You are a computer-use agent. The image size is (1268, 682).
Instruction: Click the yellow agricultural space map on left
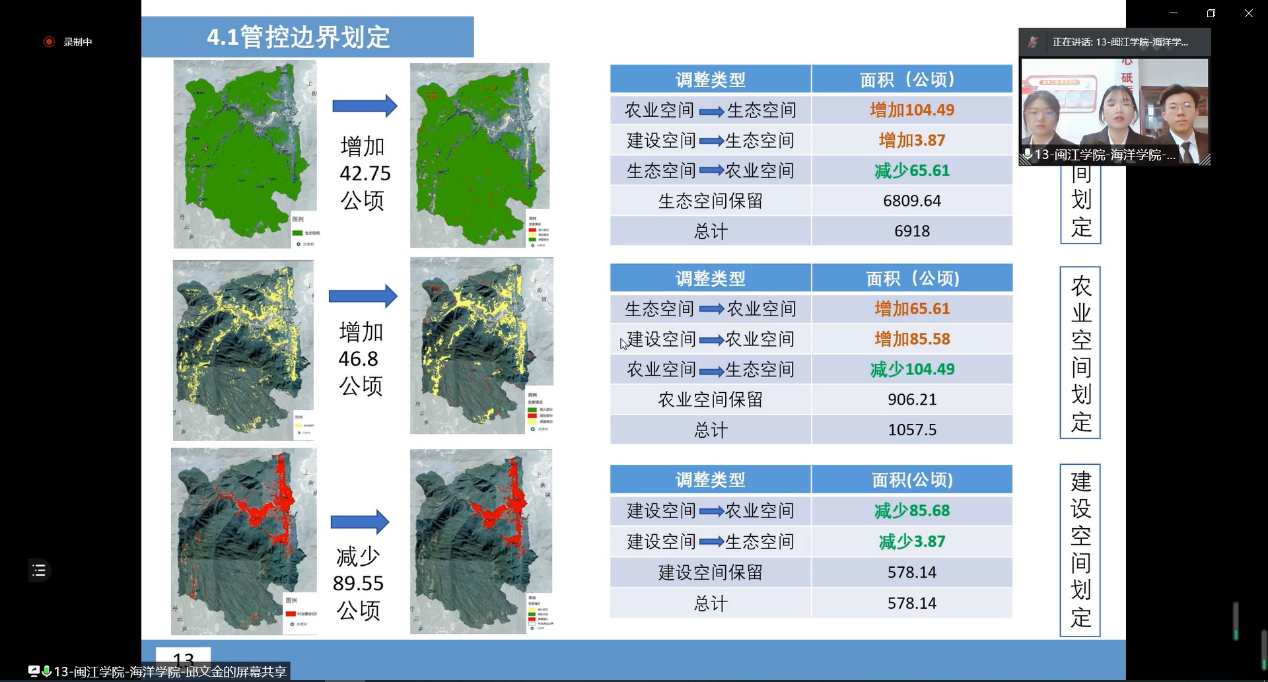pyautogui.click(x=243, y=349)
